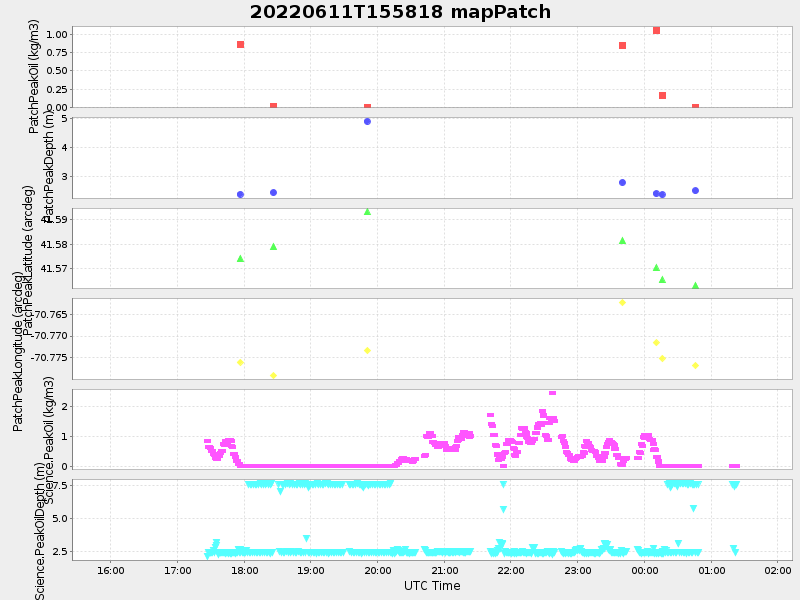Select yellow longitude diamond near 00:45
This screenshot has height=600, width=800.
tap(695, 365)
